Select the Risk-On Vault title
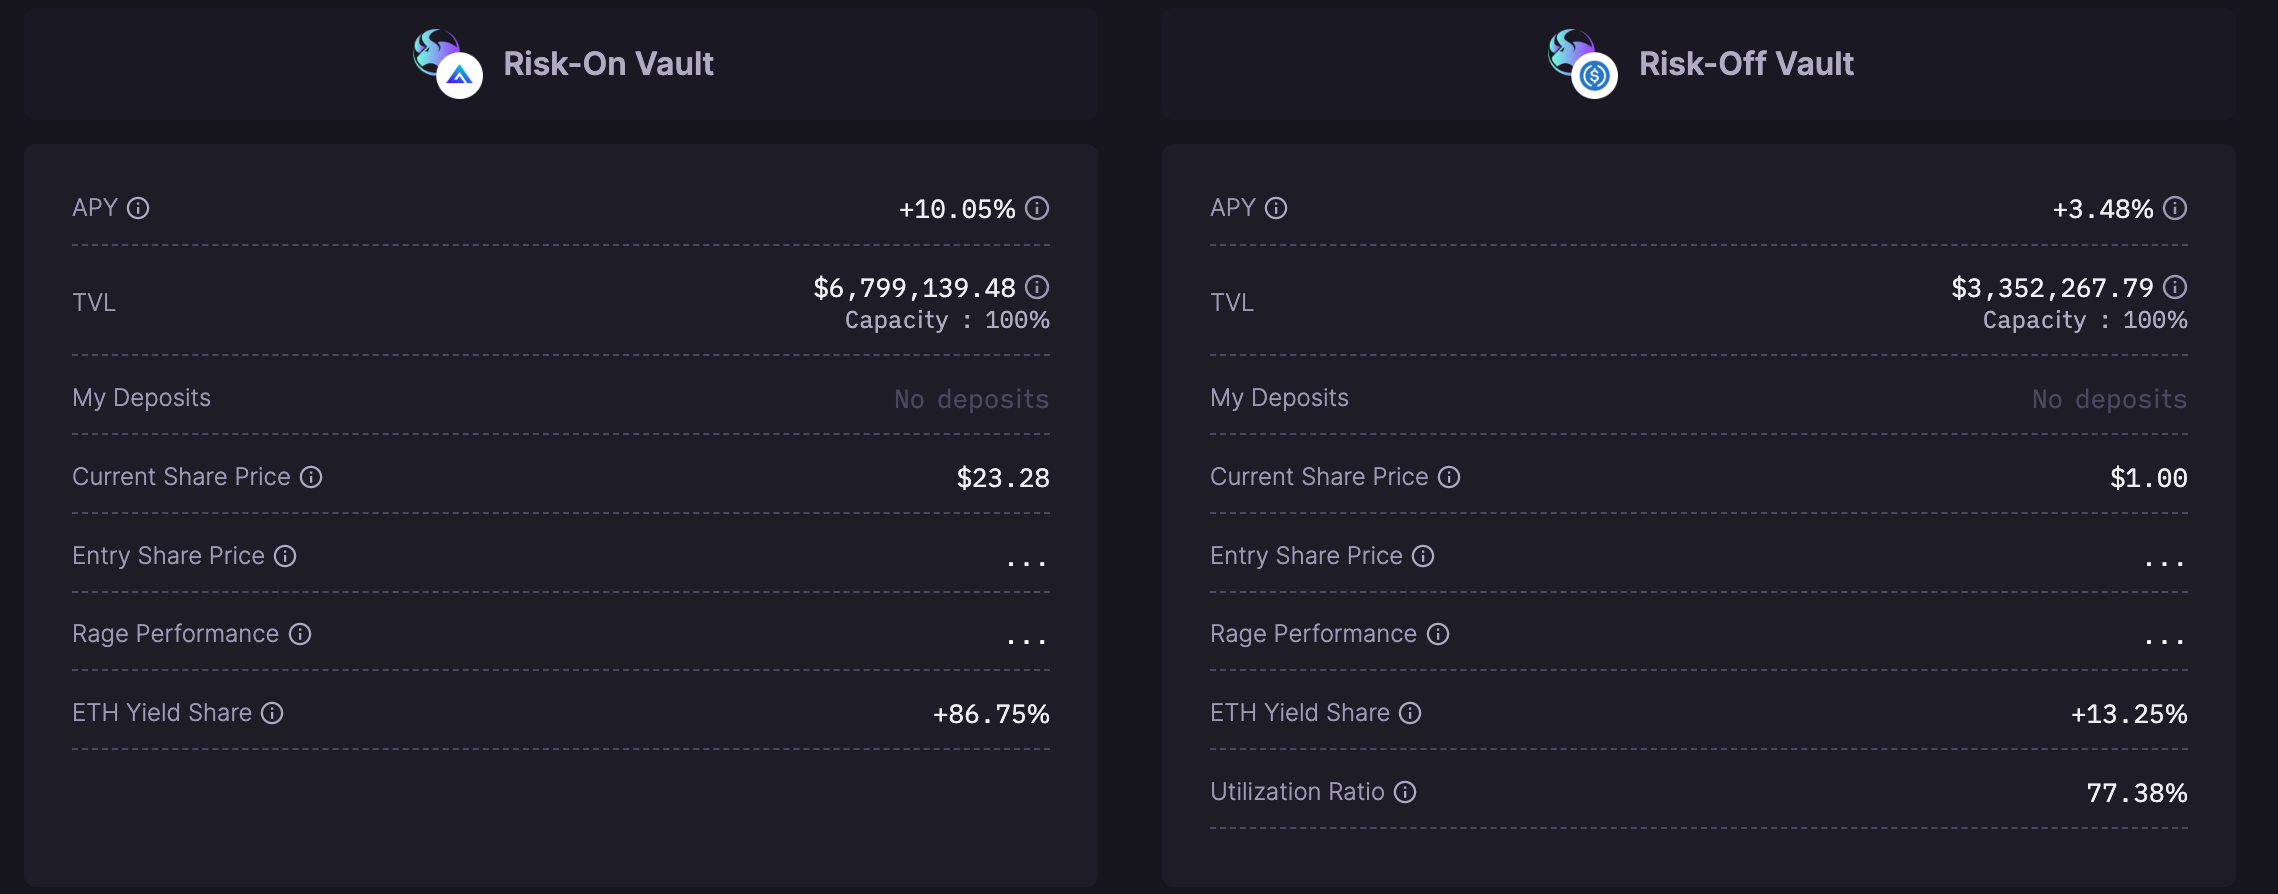2278x894 pixels. point(608,64)
